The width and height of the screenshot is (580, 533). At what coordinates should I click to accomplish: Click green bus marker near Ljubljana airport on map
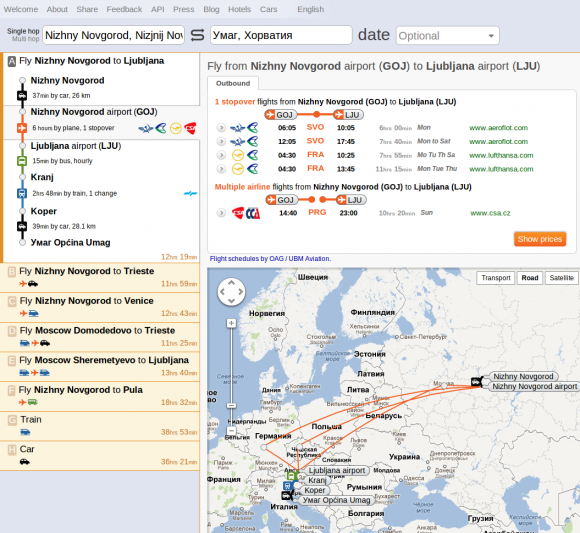(x=291, y=475)
